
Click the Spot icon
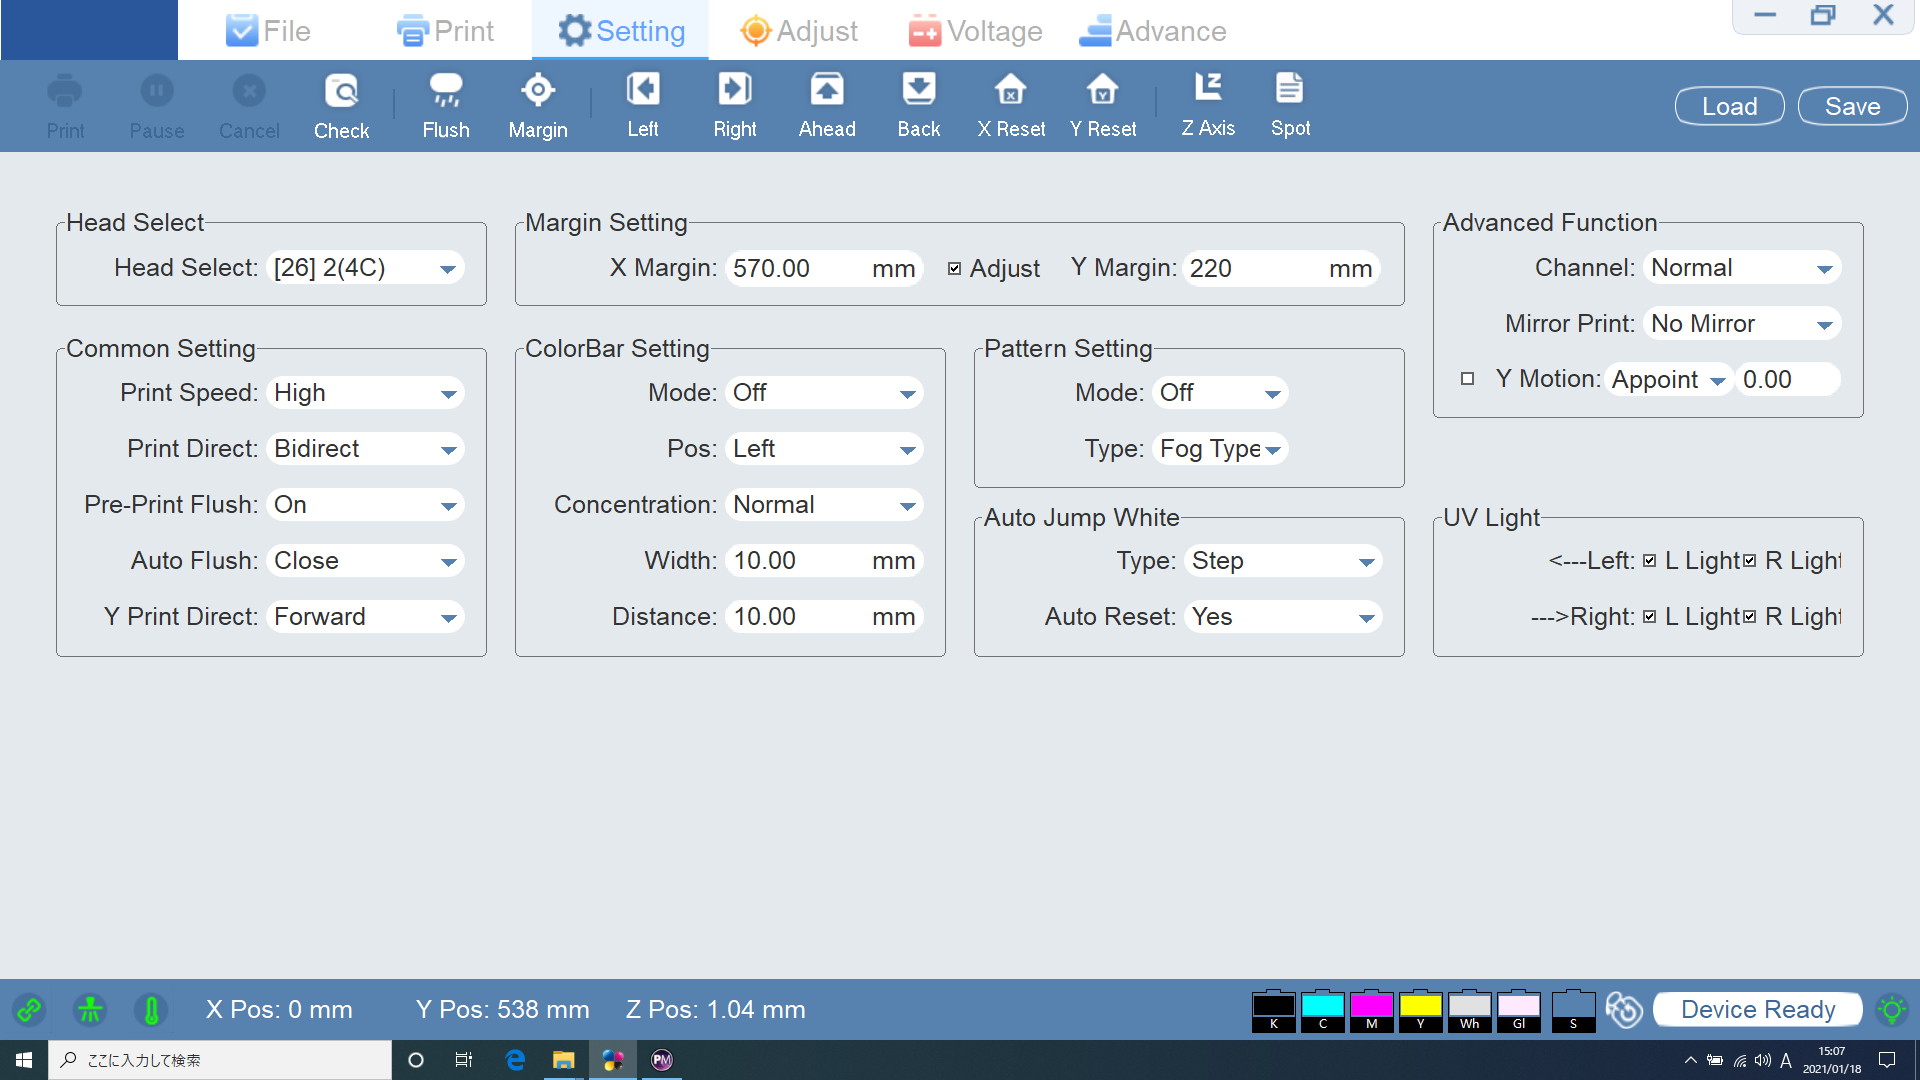(1290, 105)
